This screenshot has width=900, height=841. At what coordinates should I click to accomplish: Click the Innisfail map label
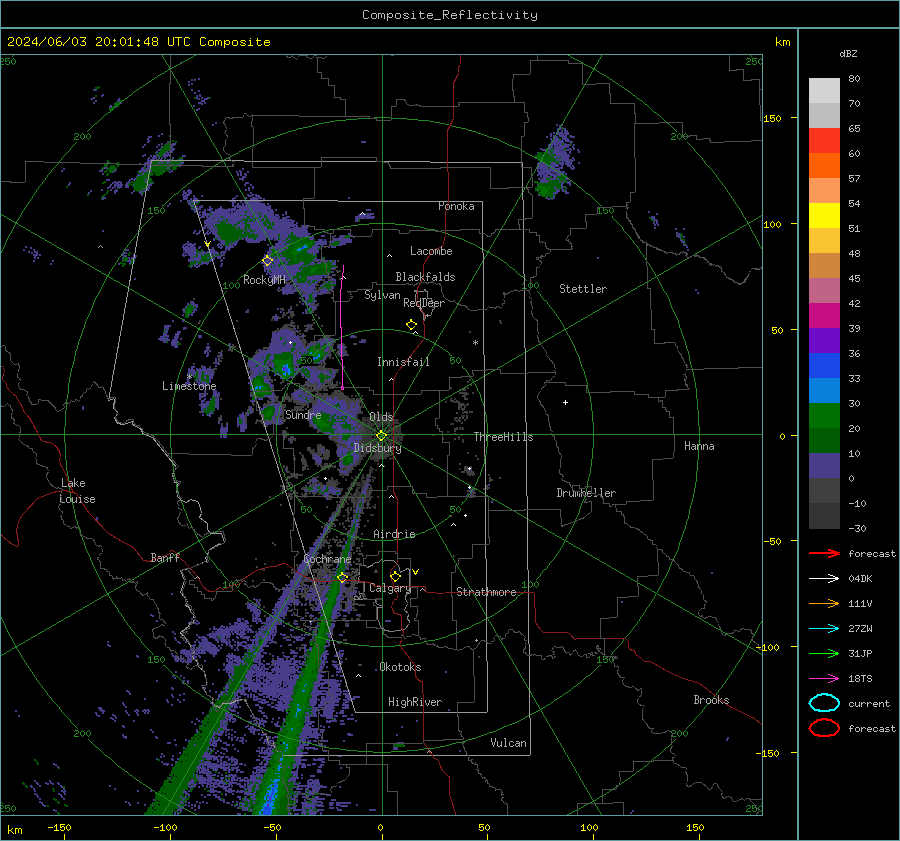[403, 362]
